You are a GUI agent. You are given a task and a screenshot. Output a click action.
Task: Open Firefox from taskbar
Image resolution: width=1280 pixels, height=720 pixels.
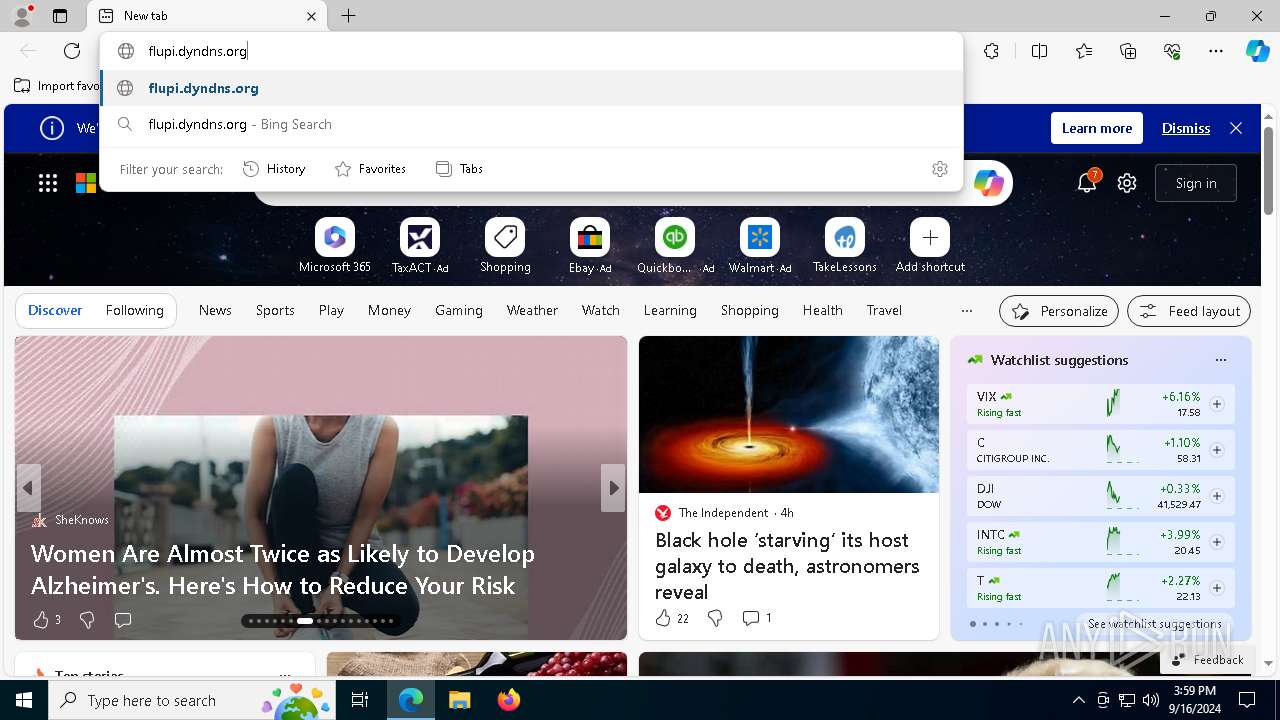point(509,700)
